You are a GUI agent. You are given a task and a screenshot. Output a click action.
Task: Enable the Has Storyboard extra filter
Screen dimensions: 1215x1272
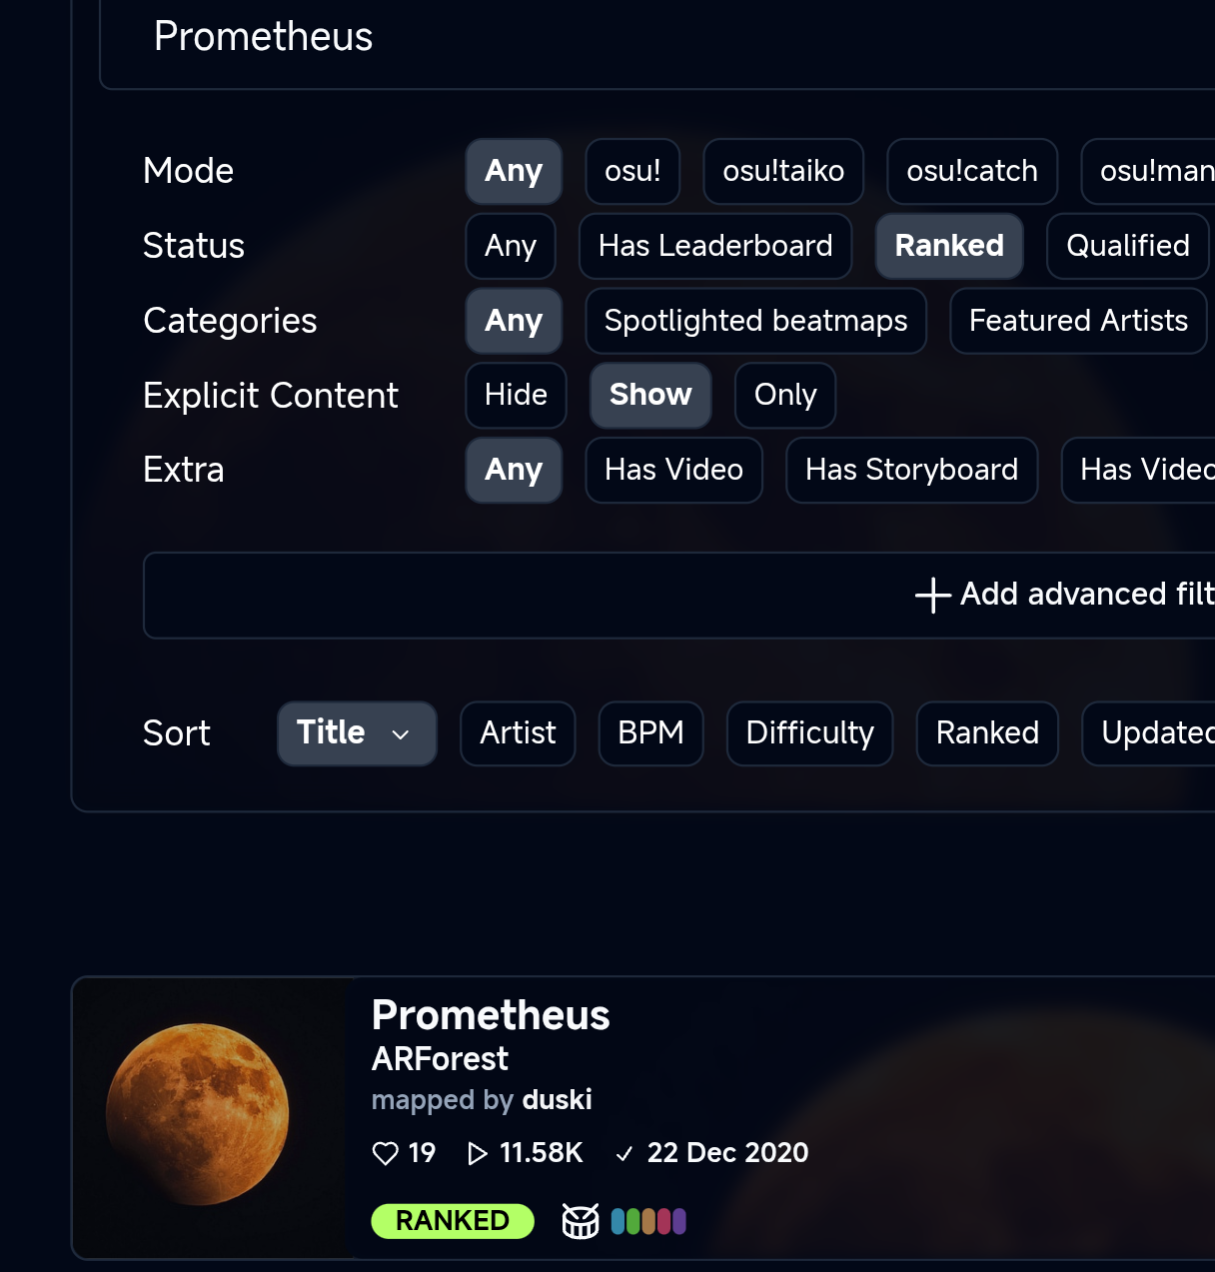tap(911, 470)
